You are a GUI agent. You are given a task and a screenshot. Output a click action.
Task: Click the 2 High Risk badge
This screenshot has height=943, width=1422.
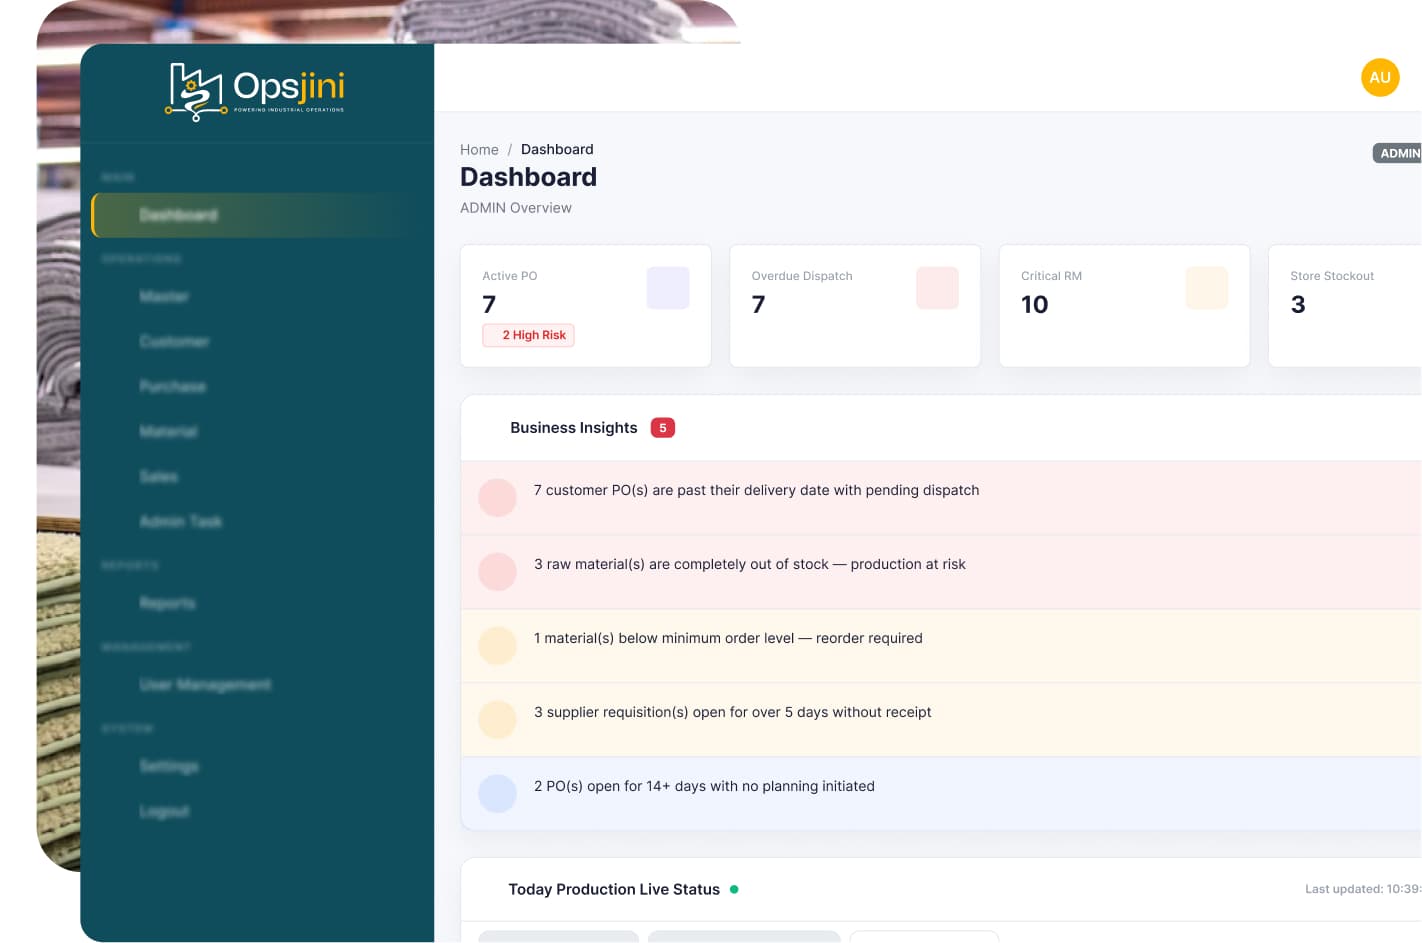pos(528,335)
